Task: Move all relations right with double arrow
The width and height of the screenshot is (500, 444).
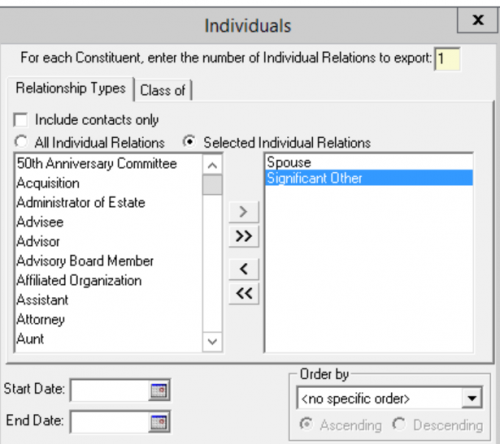Action: click(x=244, y=236)
